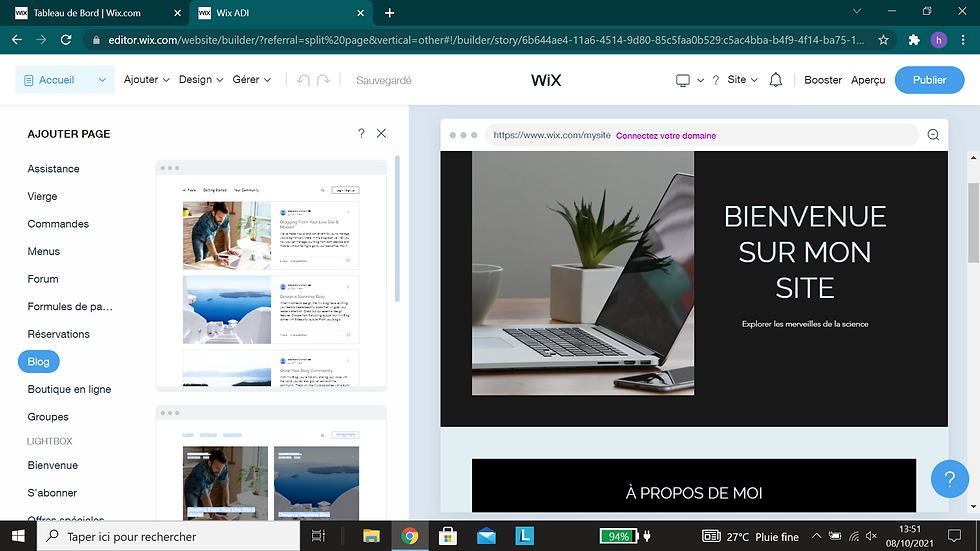The width and height of the screenshot is (980, 551).
Task: Select the Commandes page category
Action: click(58, 224)
